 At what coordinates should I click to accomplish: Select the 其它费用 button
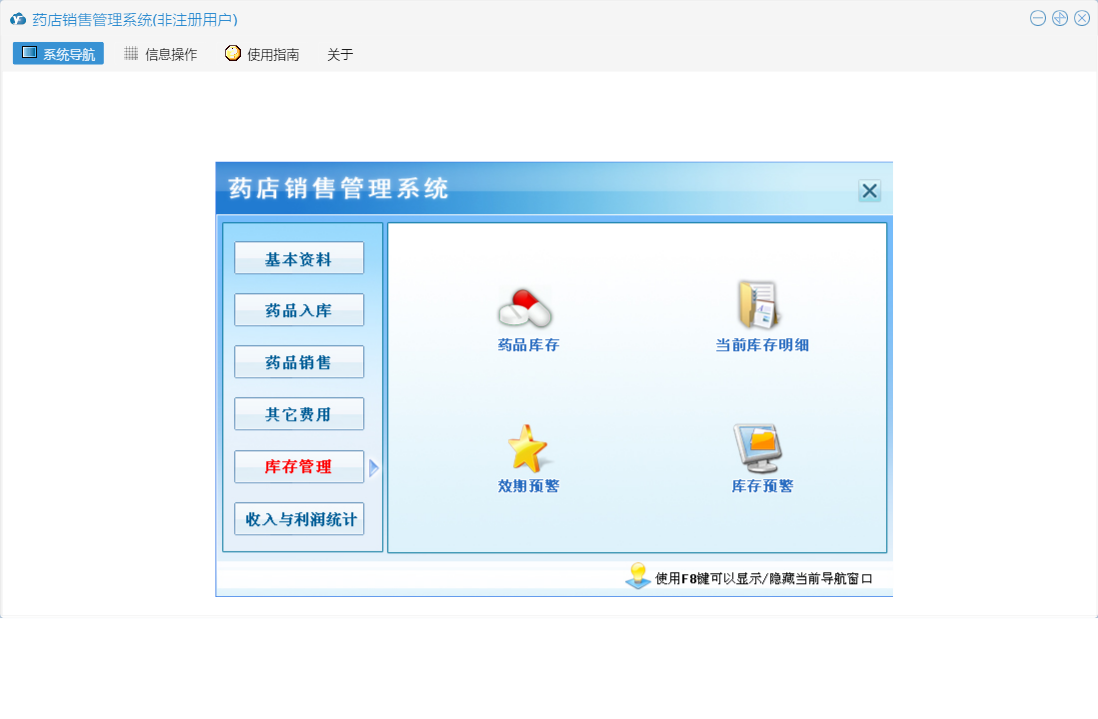click(x=299, y=414)
